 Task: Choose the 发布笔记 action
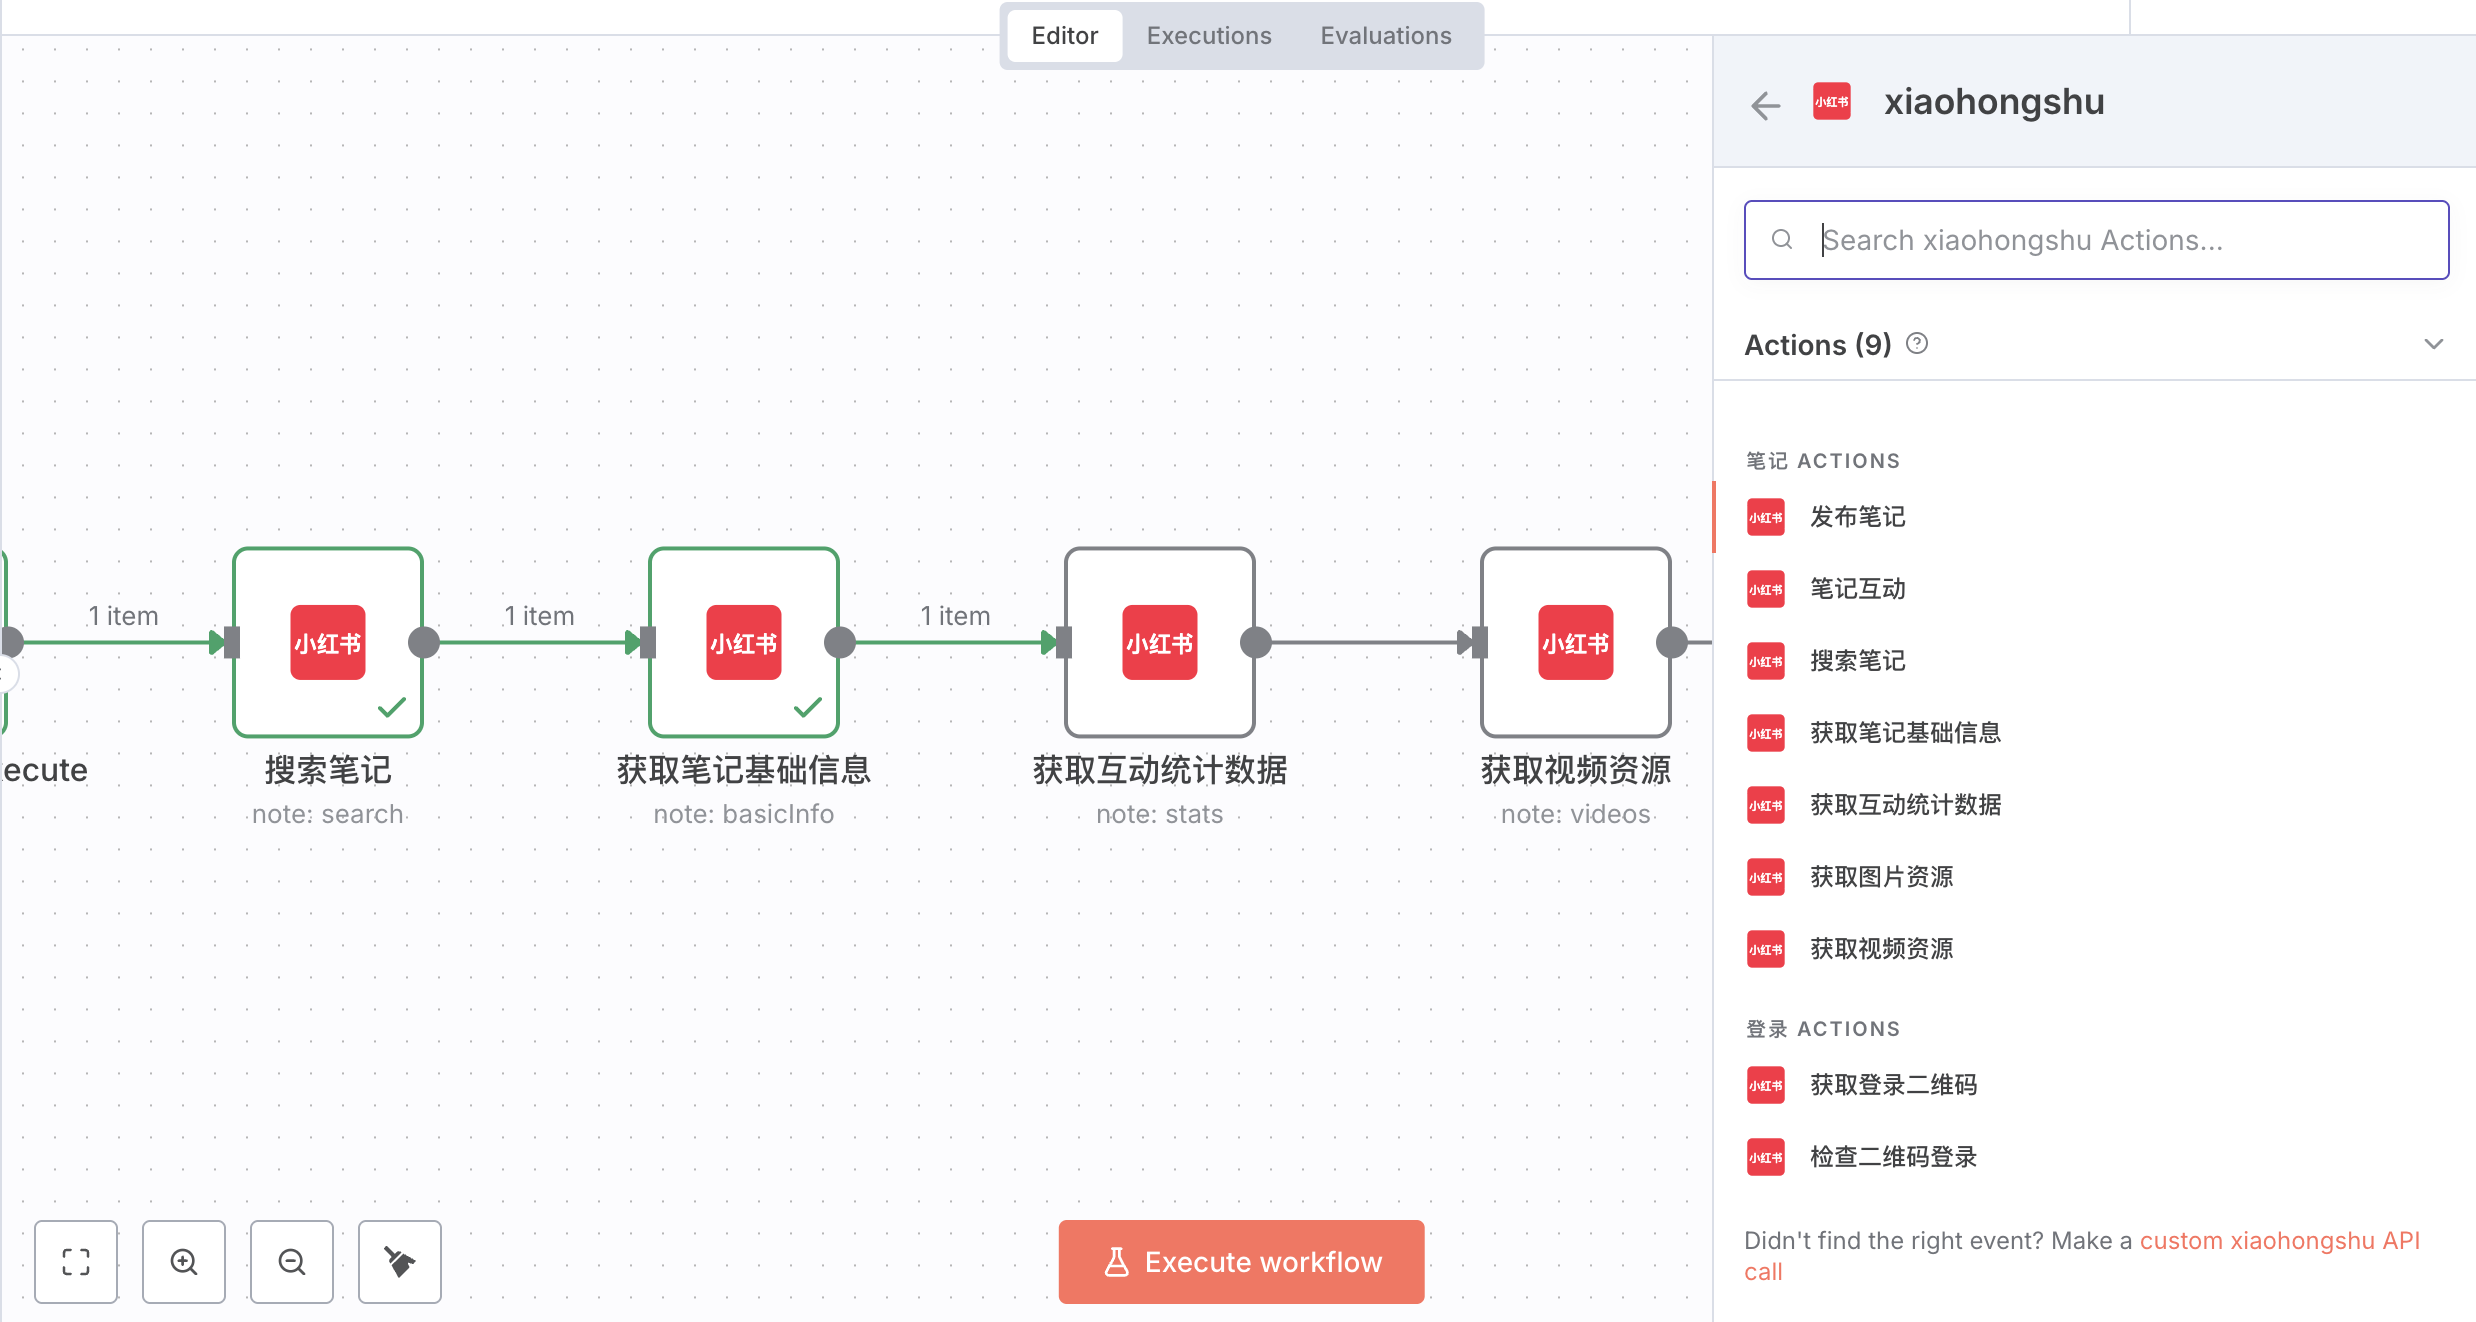tap(1857, 517)
